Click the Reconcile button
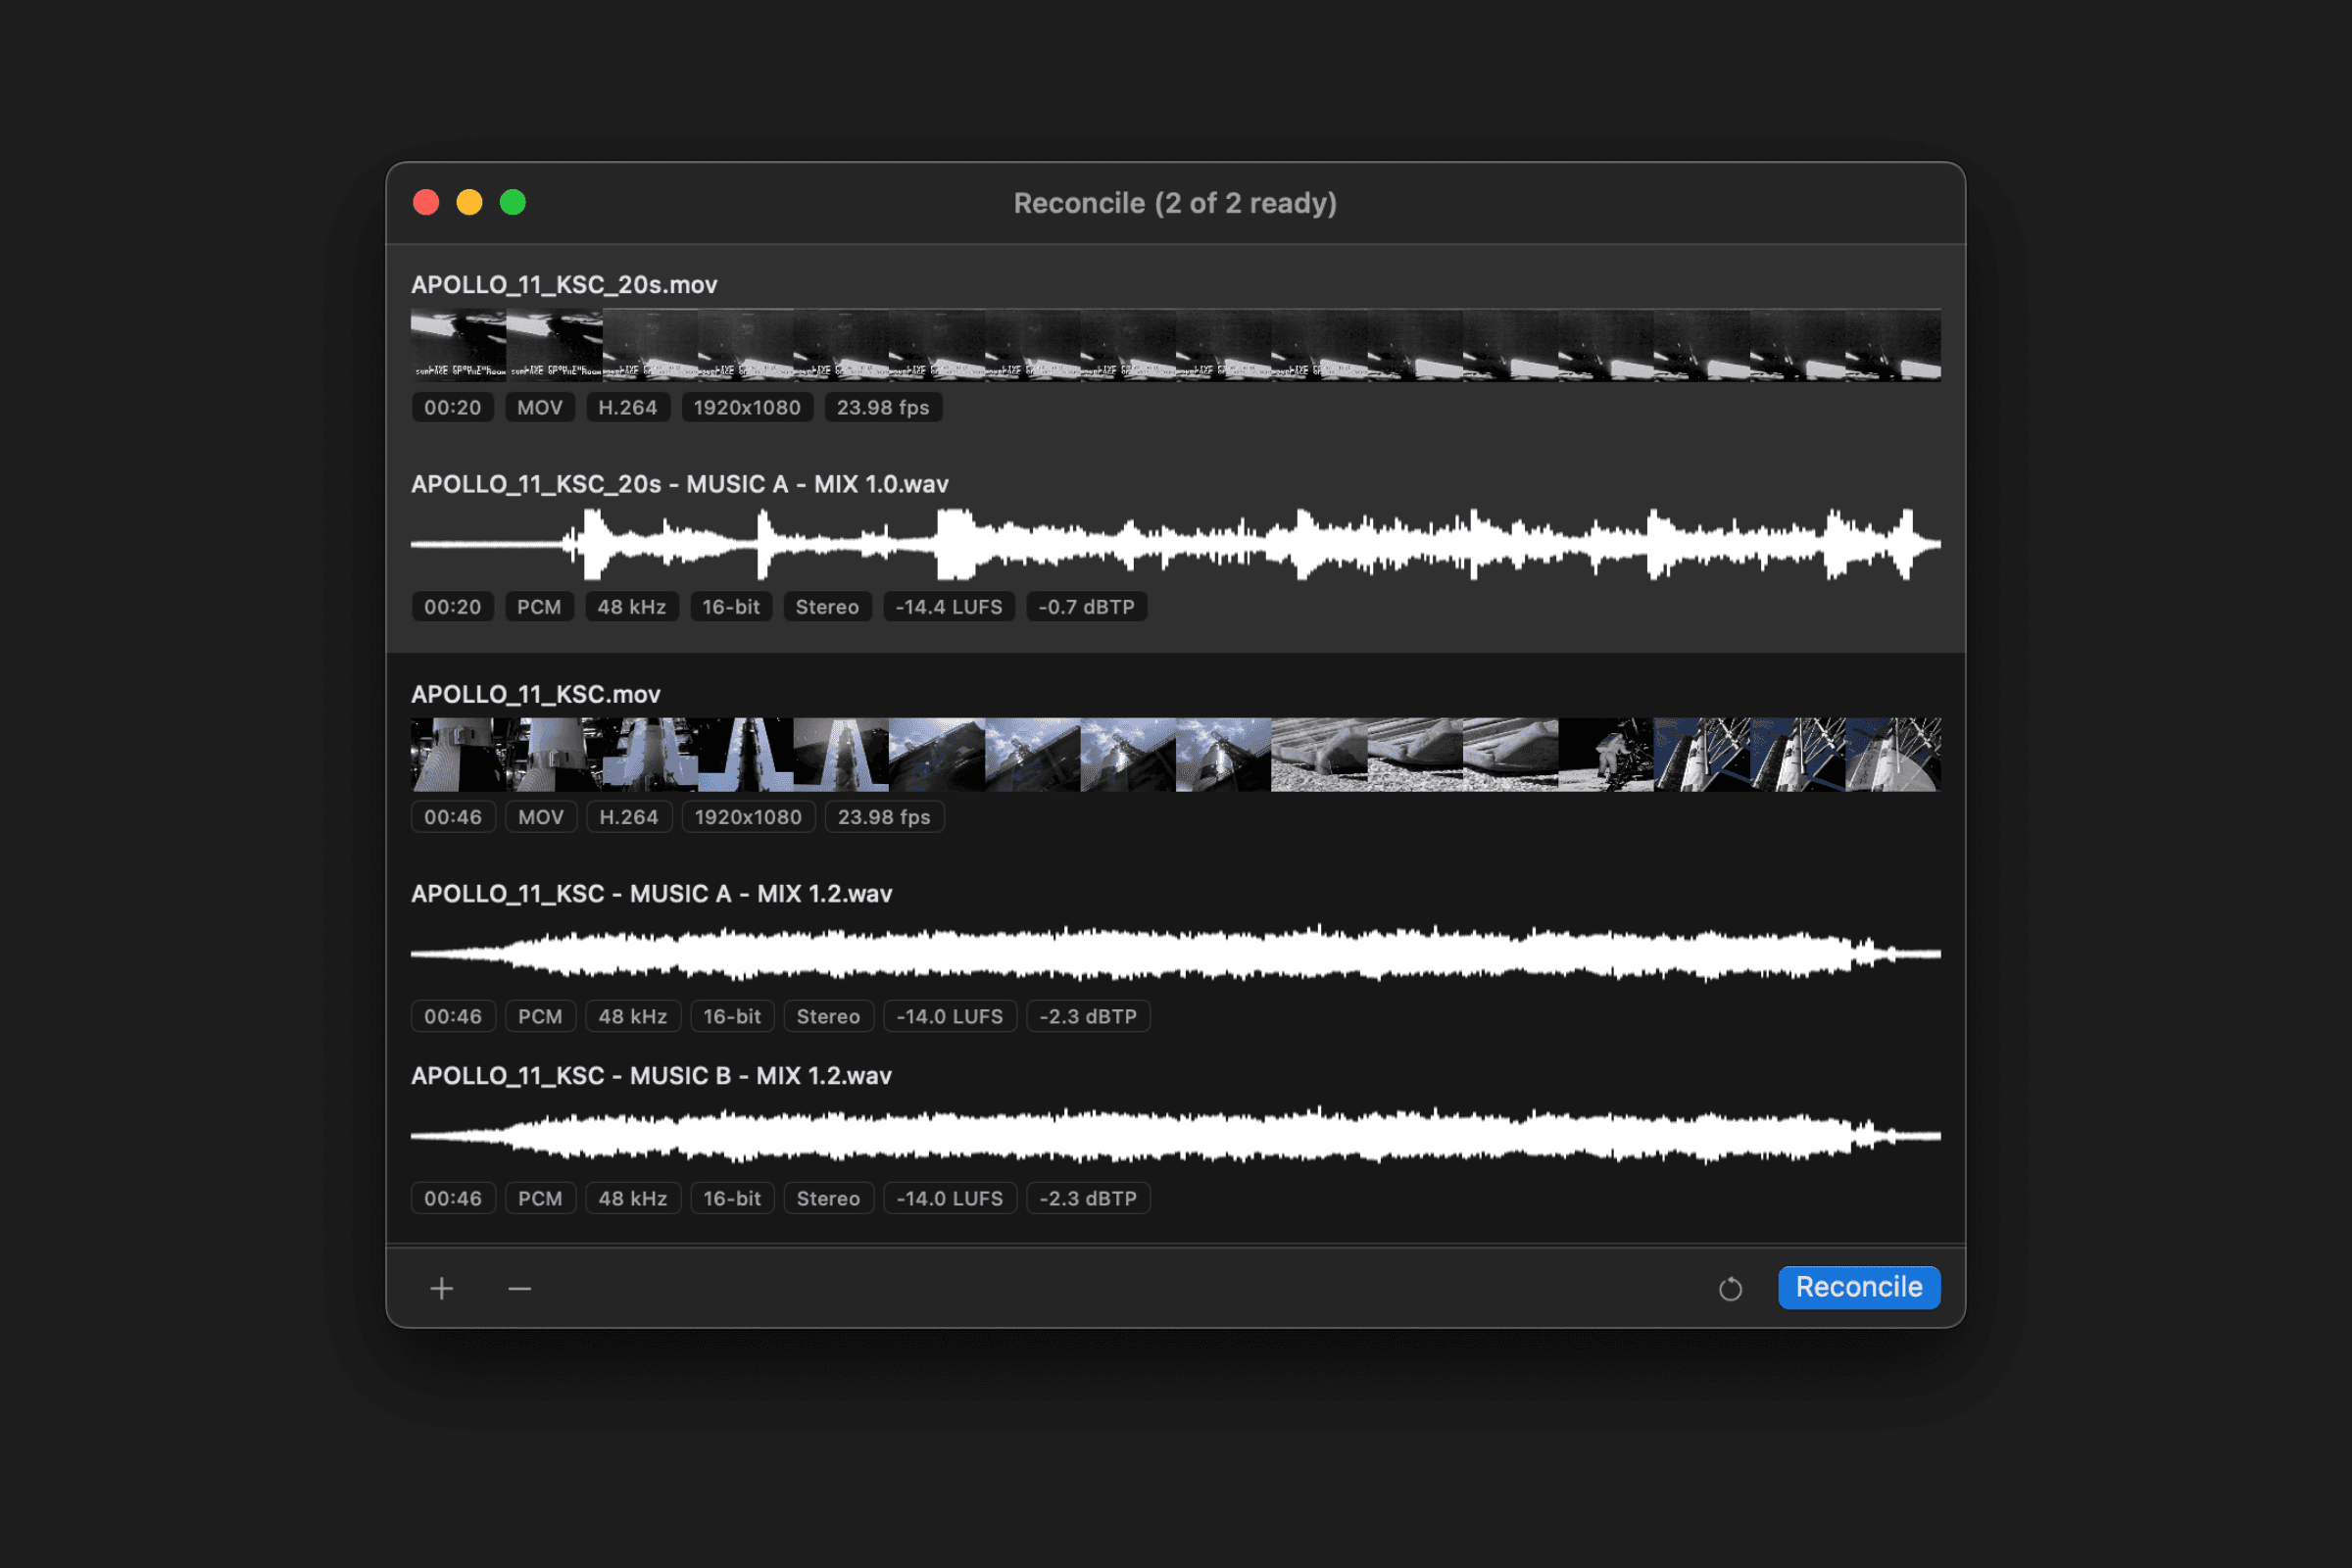Screen dimensions: 2352x1568 tap(1858, 1288)
